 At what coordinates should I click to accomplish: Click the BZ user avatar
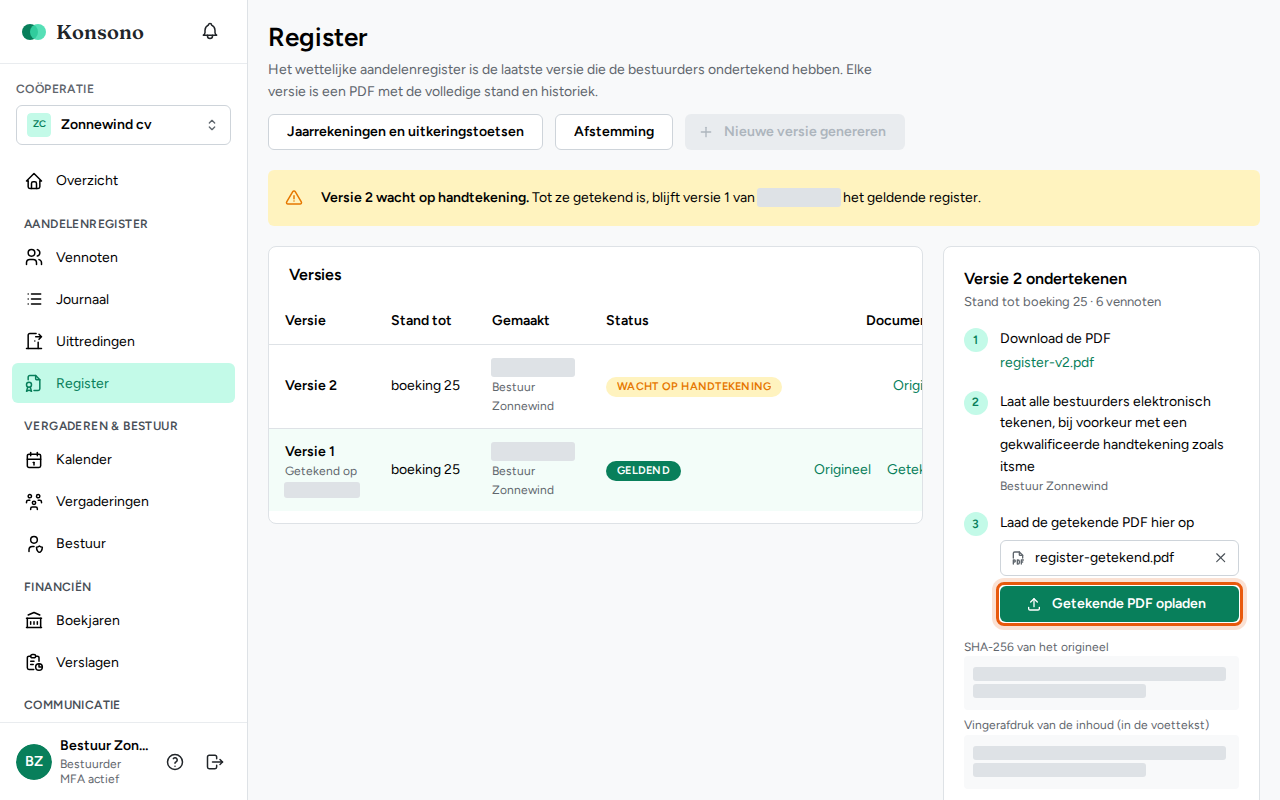[x=34, y=762]
